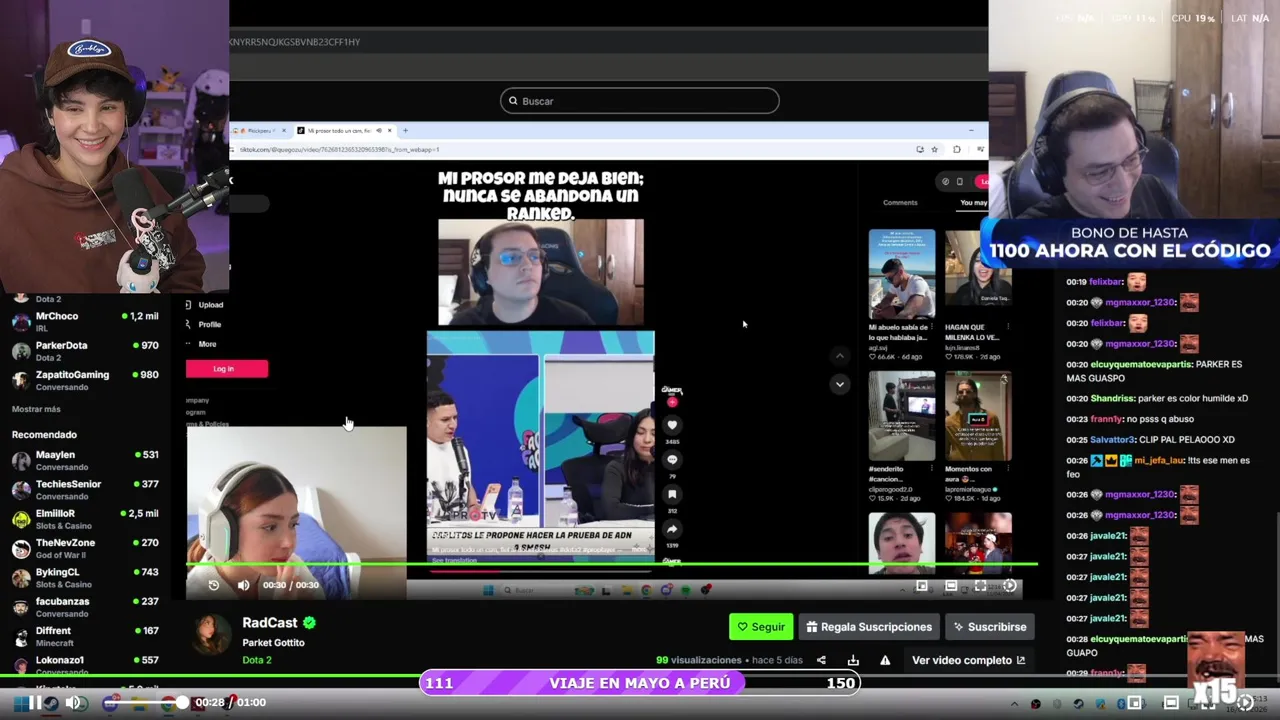1280x720 pixels.
Task: Open RadCast channel avatar
Action: point(211,635)
